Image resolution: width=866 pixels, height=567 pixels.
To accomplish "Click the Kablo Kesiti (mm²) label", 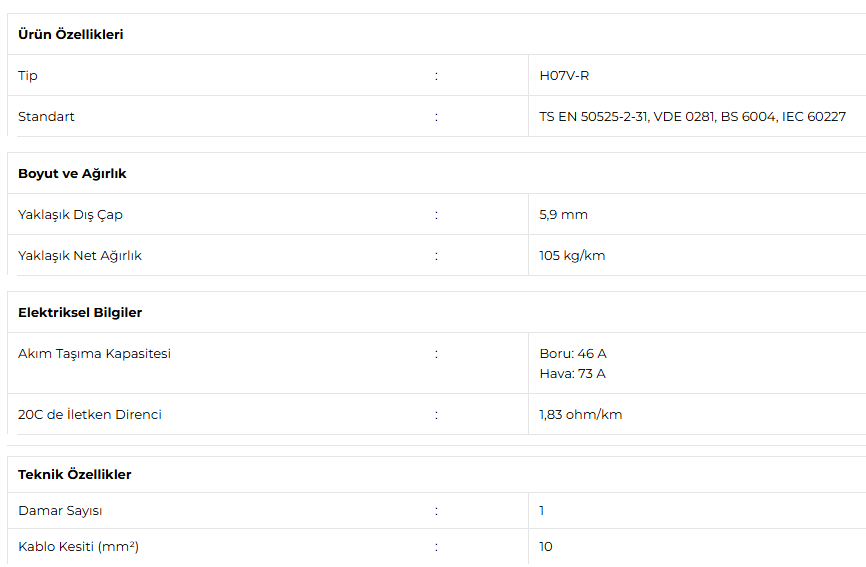I will click(x=78, y=547).
